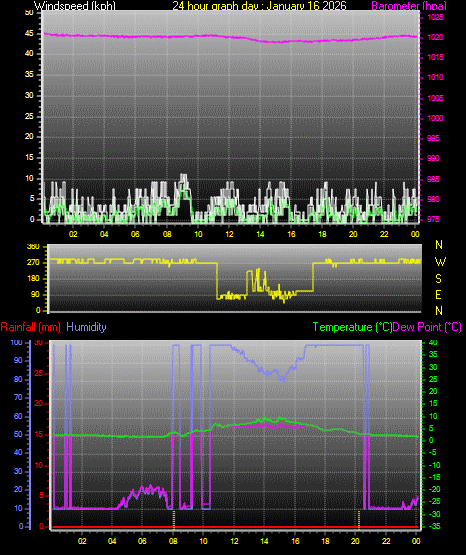Screen dimensions: 466x555
Task: Click the 980 barometer axis value
Action: point(433,199)
